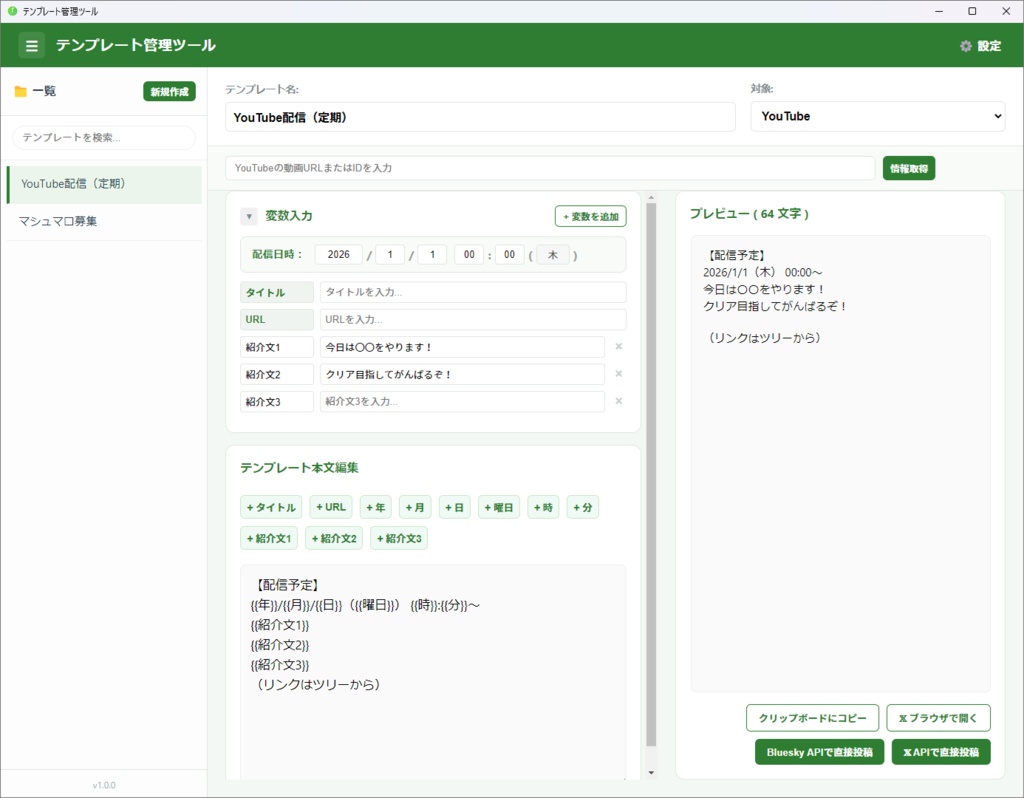Remove the 紹介文3 variable with X
The height and width of the screenshot is (798, 1024).
click(618, 401)
